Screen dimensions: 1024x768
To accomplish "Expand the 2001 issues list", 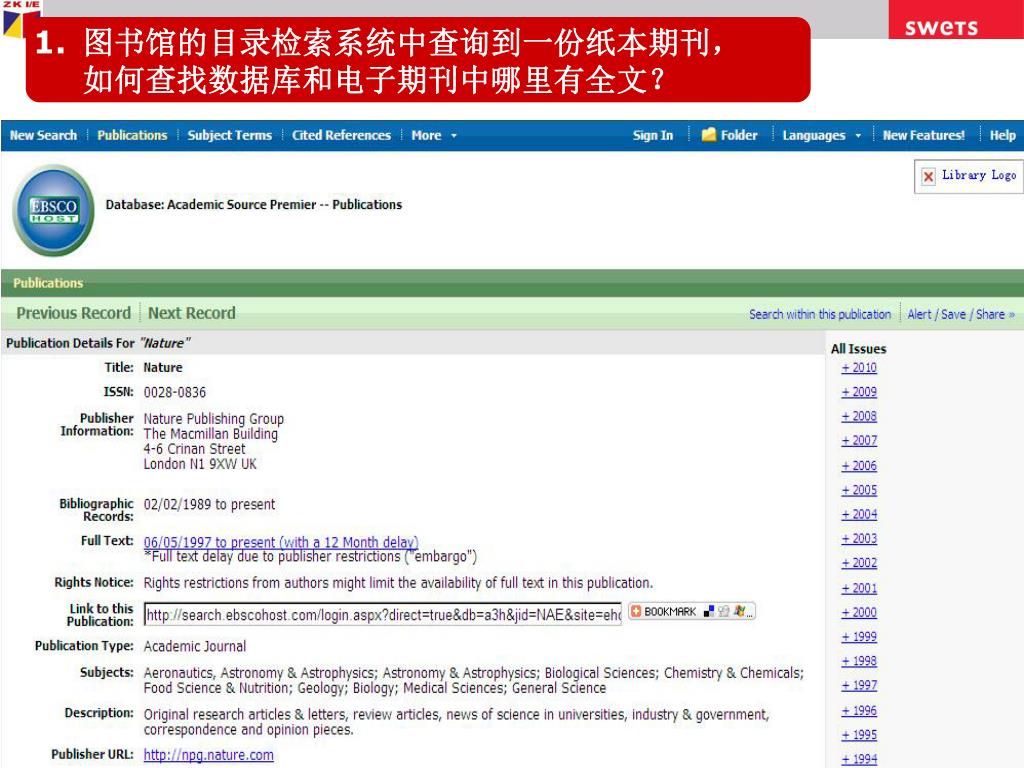I will pyautogui.click(x=859, y=588).
